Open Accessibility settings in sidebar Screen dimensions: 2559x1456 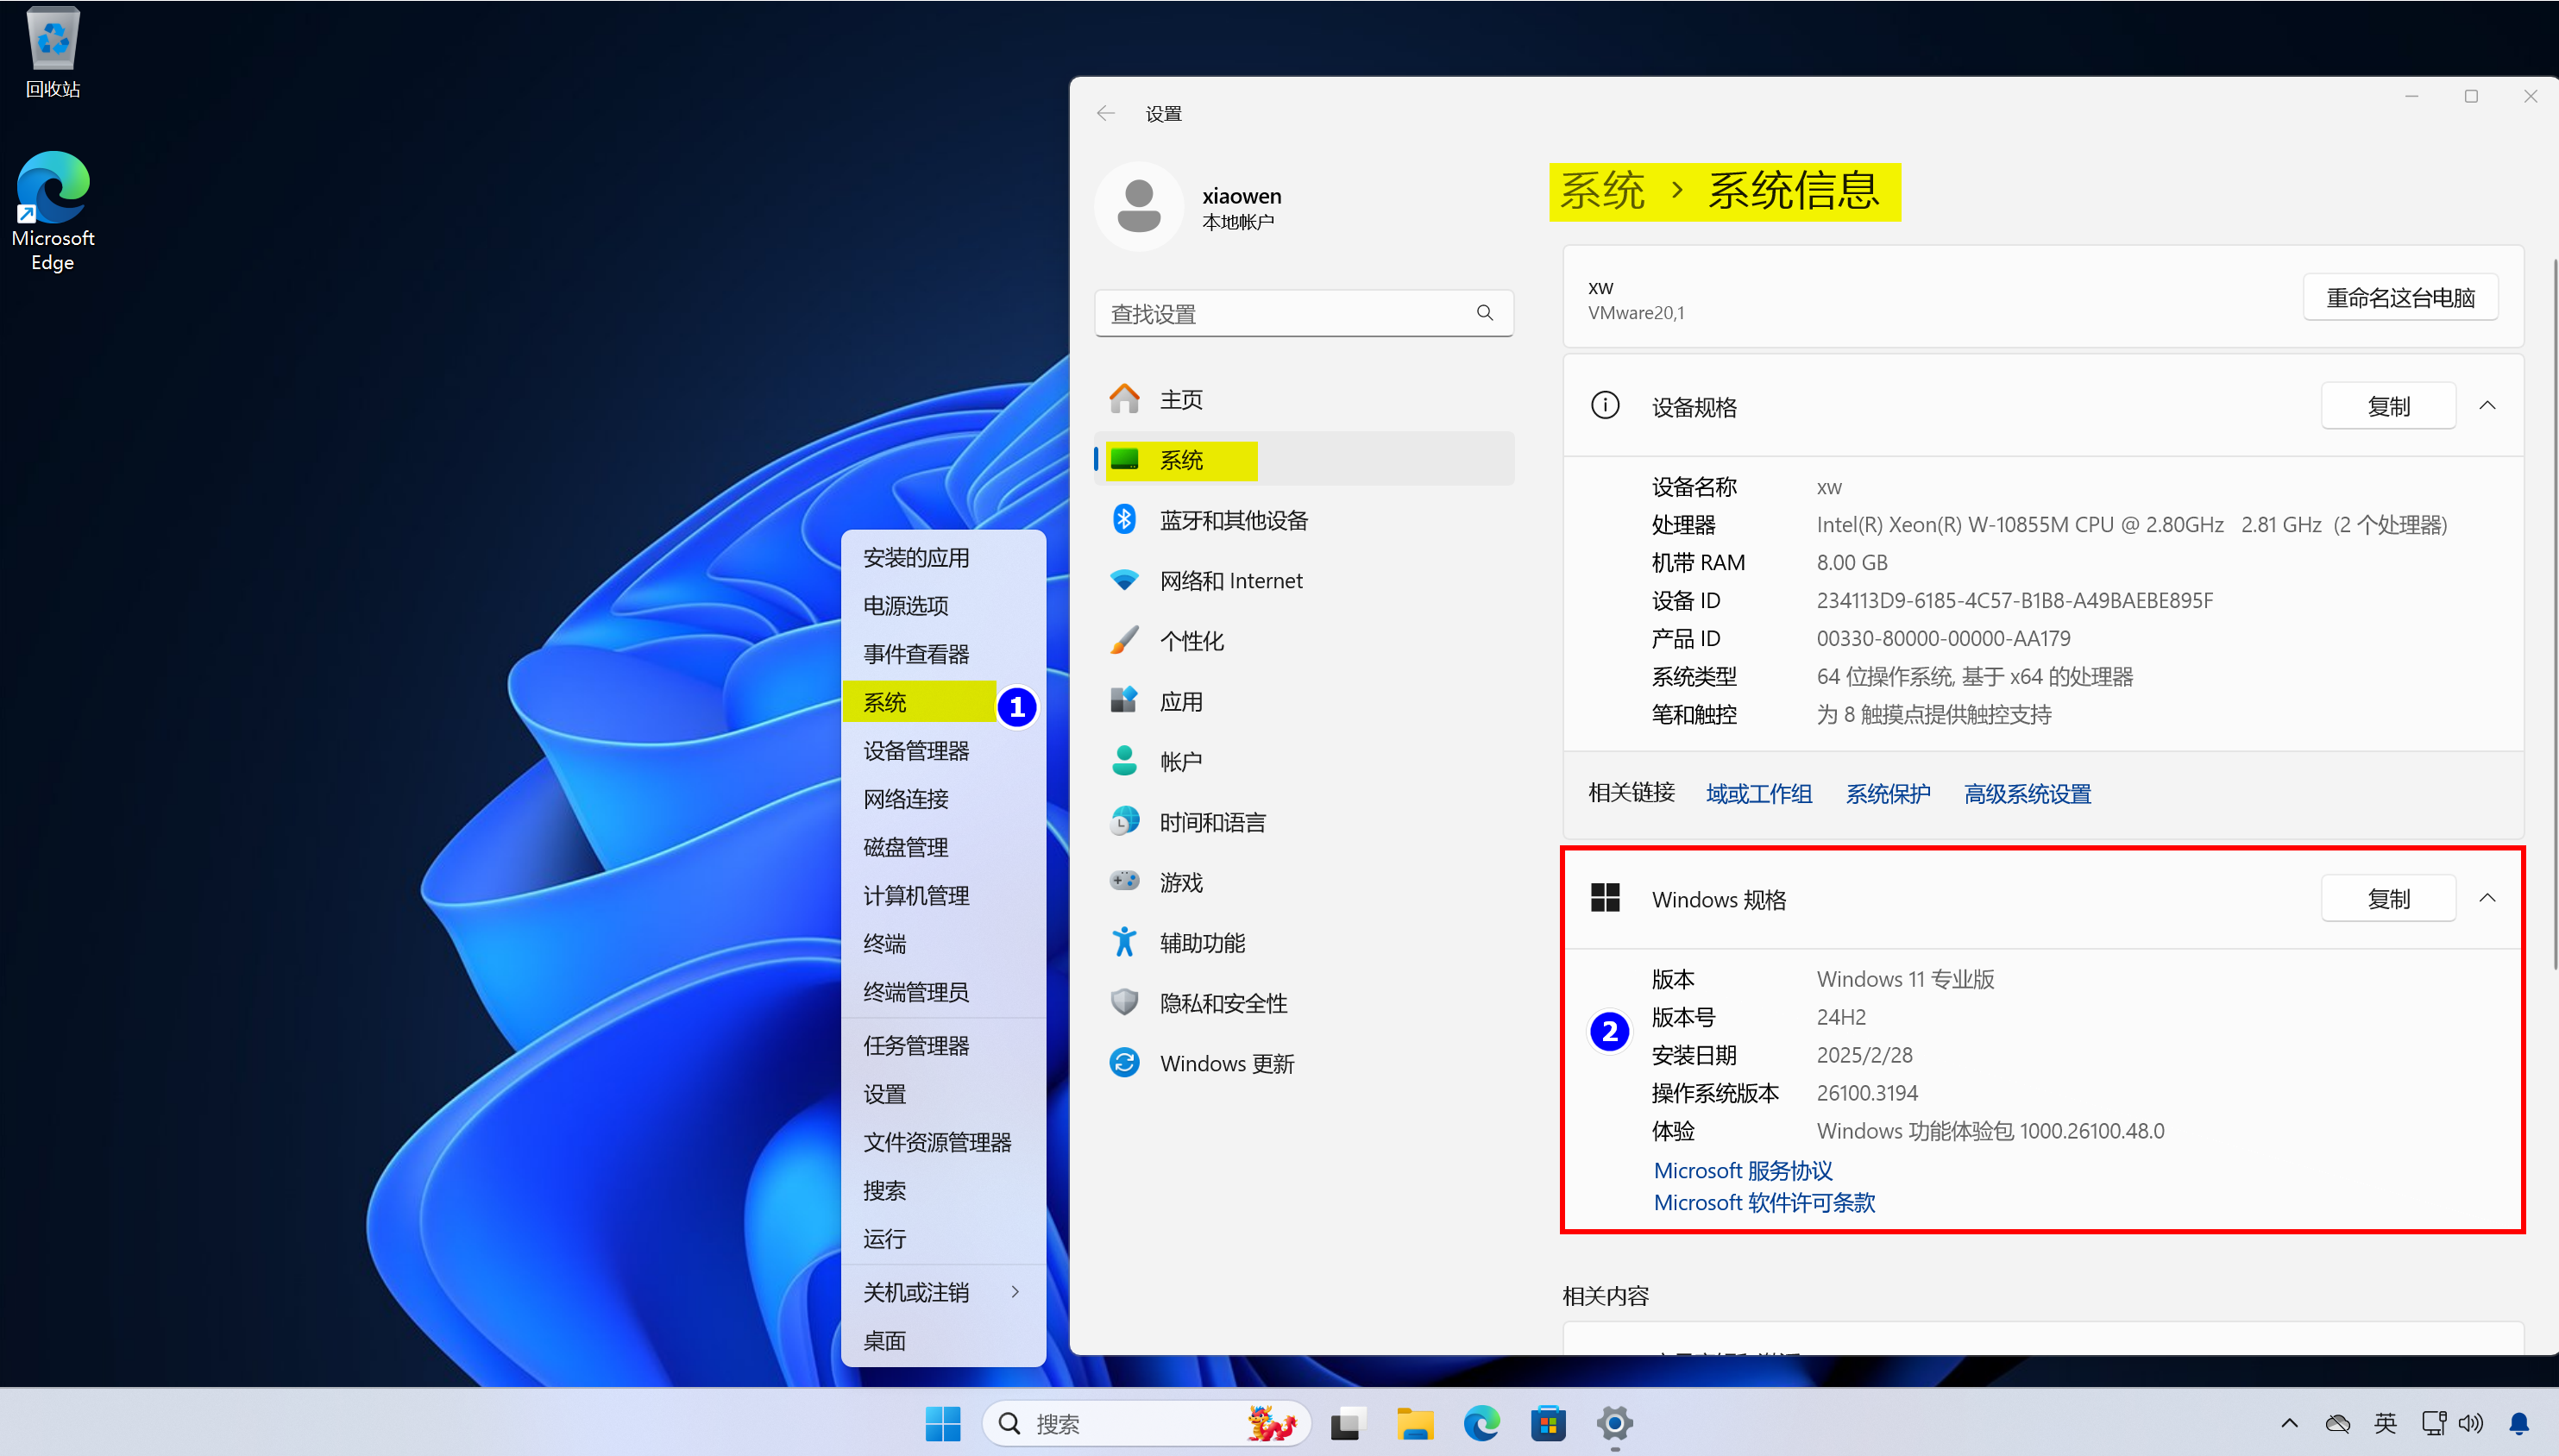pyautogui.click(x=1201, y=943)
